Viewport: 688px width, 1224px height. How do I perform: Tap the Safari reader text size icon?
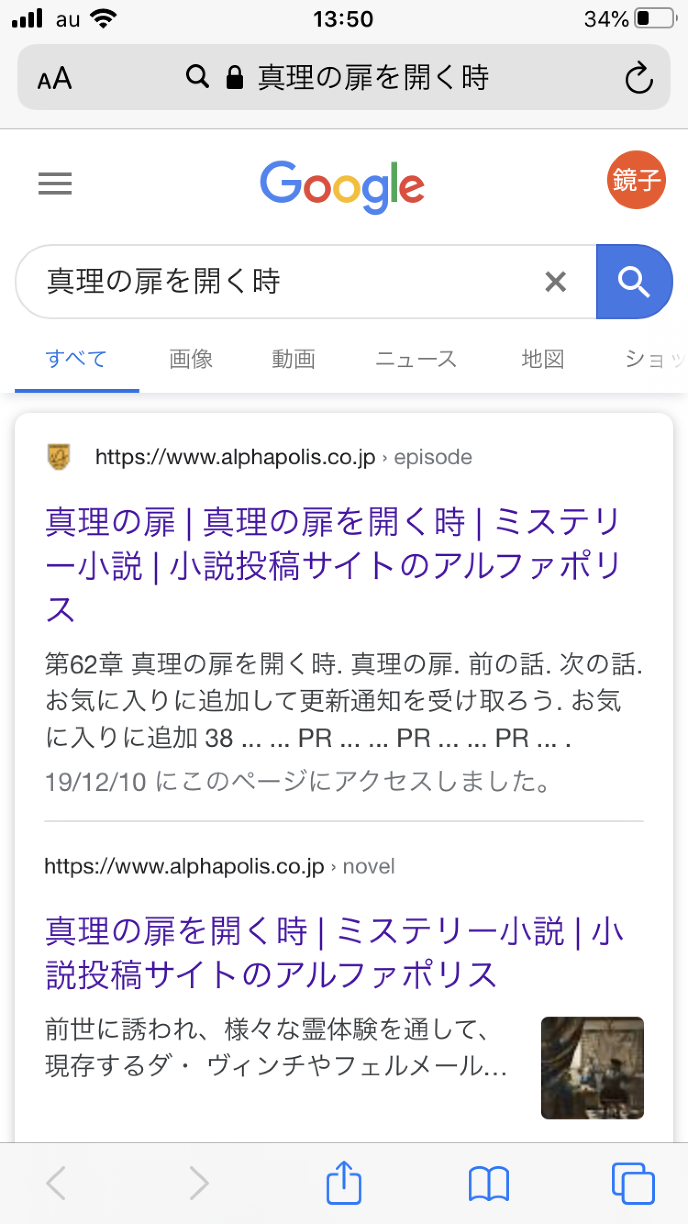[x=55, y=78]
